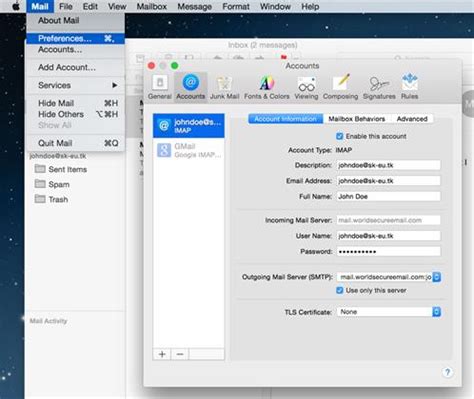The height and width of the screenshot is (399, 474).
Task: Click the Full Name field
Action: coord(388,196)
